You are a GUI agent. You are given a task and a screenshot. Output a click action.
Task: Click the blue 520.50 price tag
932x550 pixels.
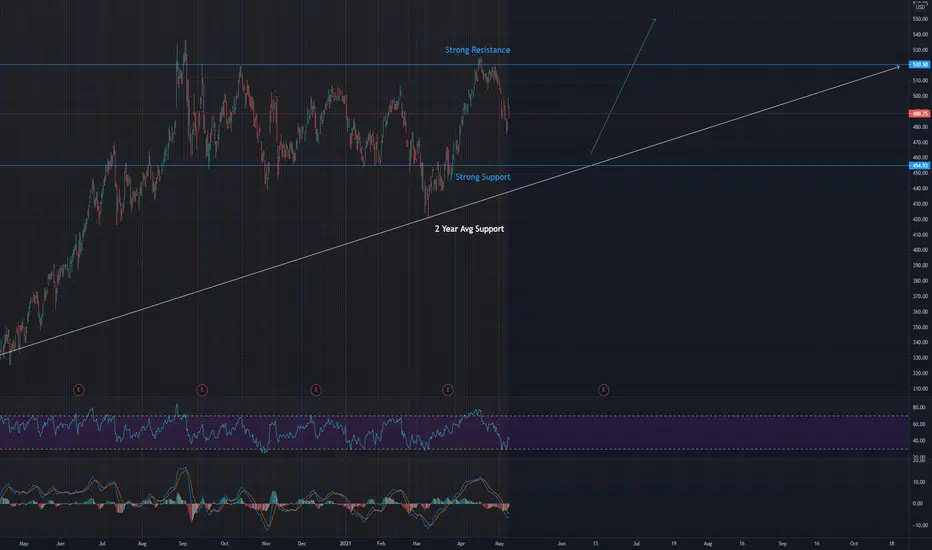pos(920,64)
